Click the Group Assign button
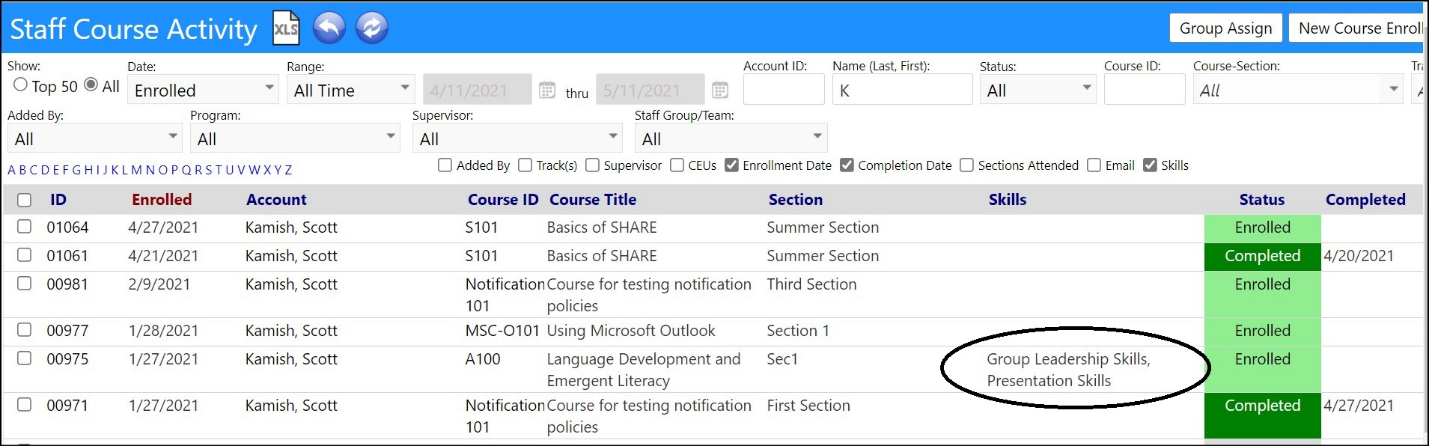 [x=1225, y=28]
